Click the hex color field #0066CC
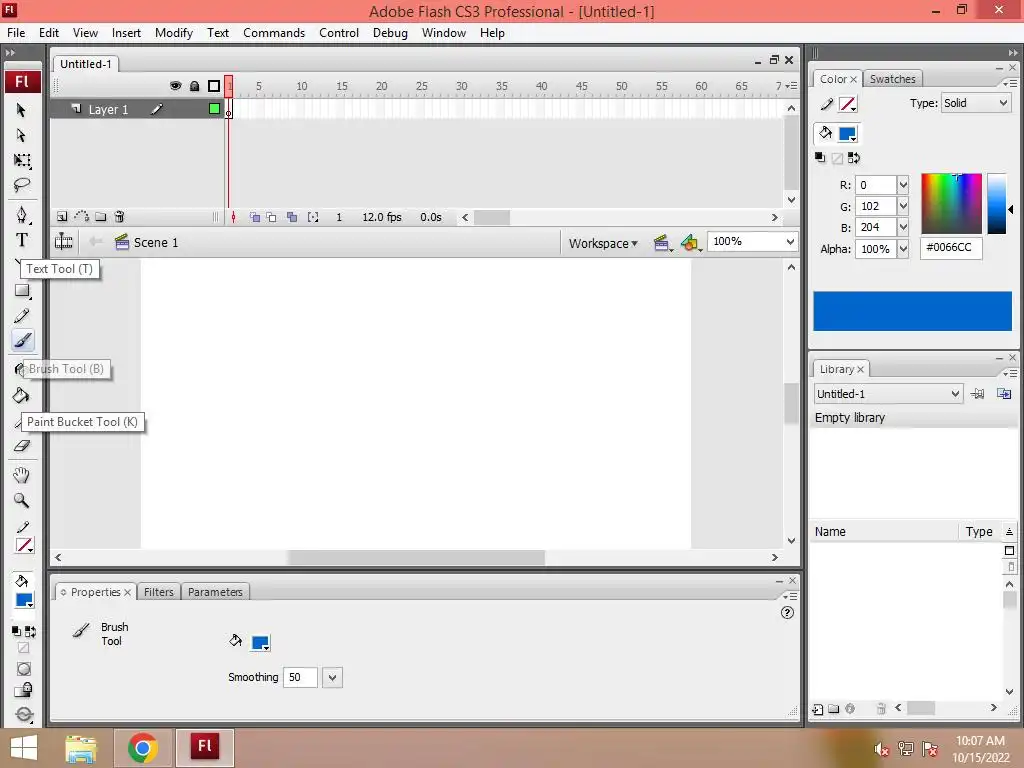The image size is (1024, 768). click(951, 248)
